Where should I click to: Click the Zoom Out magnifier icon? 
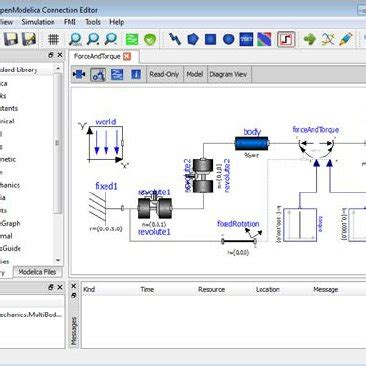click(110, 39)
